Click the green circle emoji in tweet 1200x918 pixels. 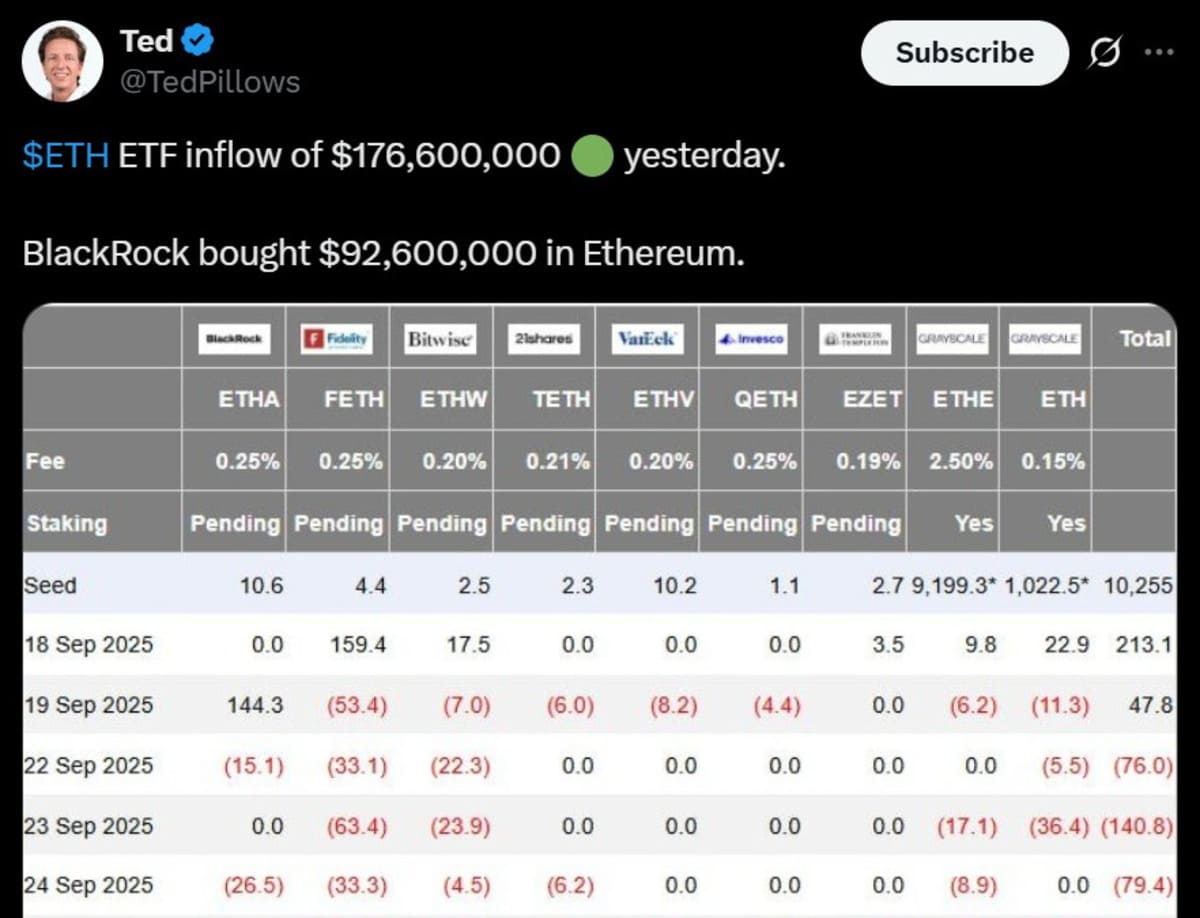591,157
